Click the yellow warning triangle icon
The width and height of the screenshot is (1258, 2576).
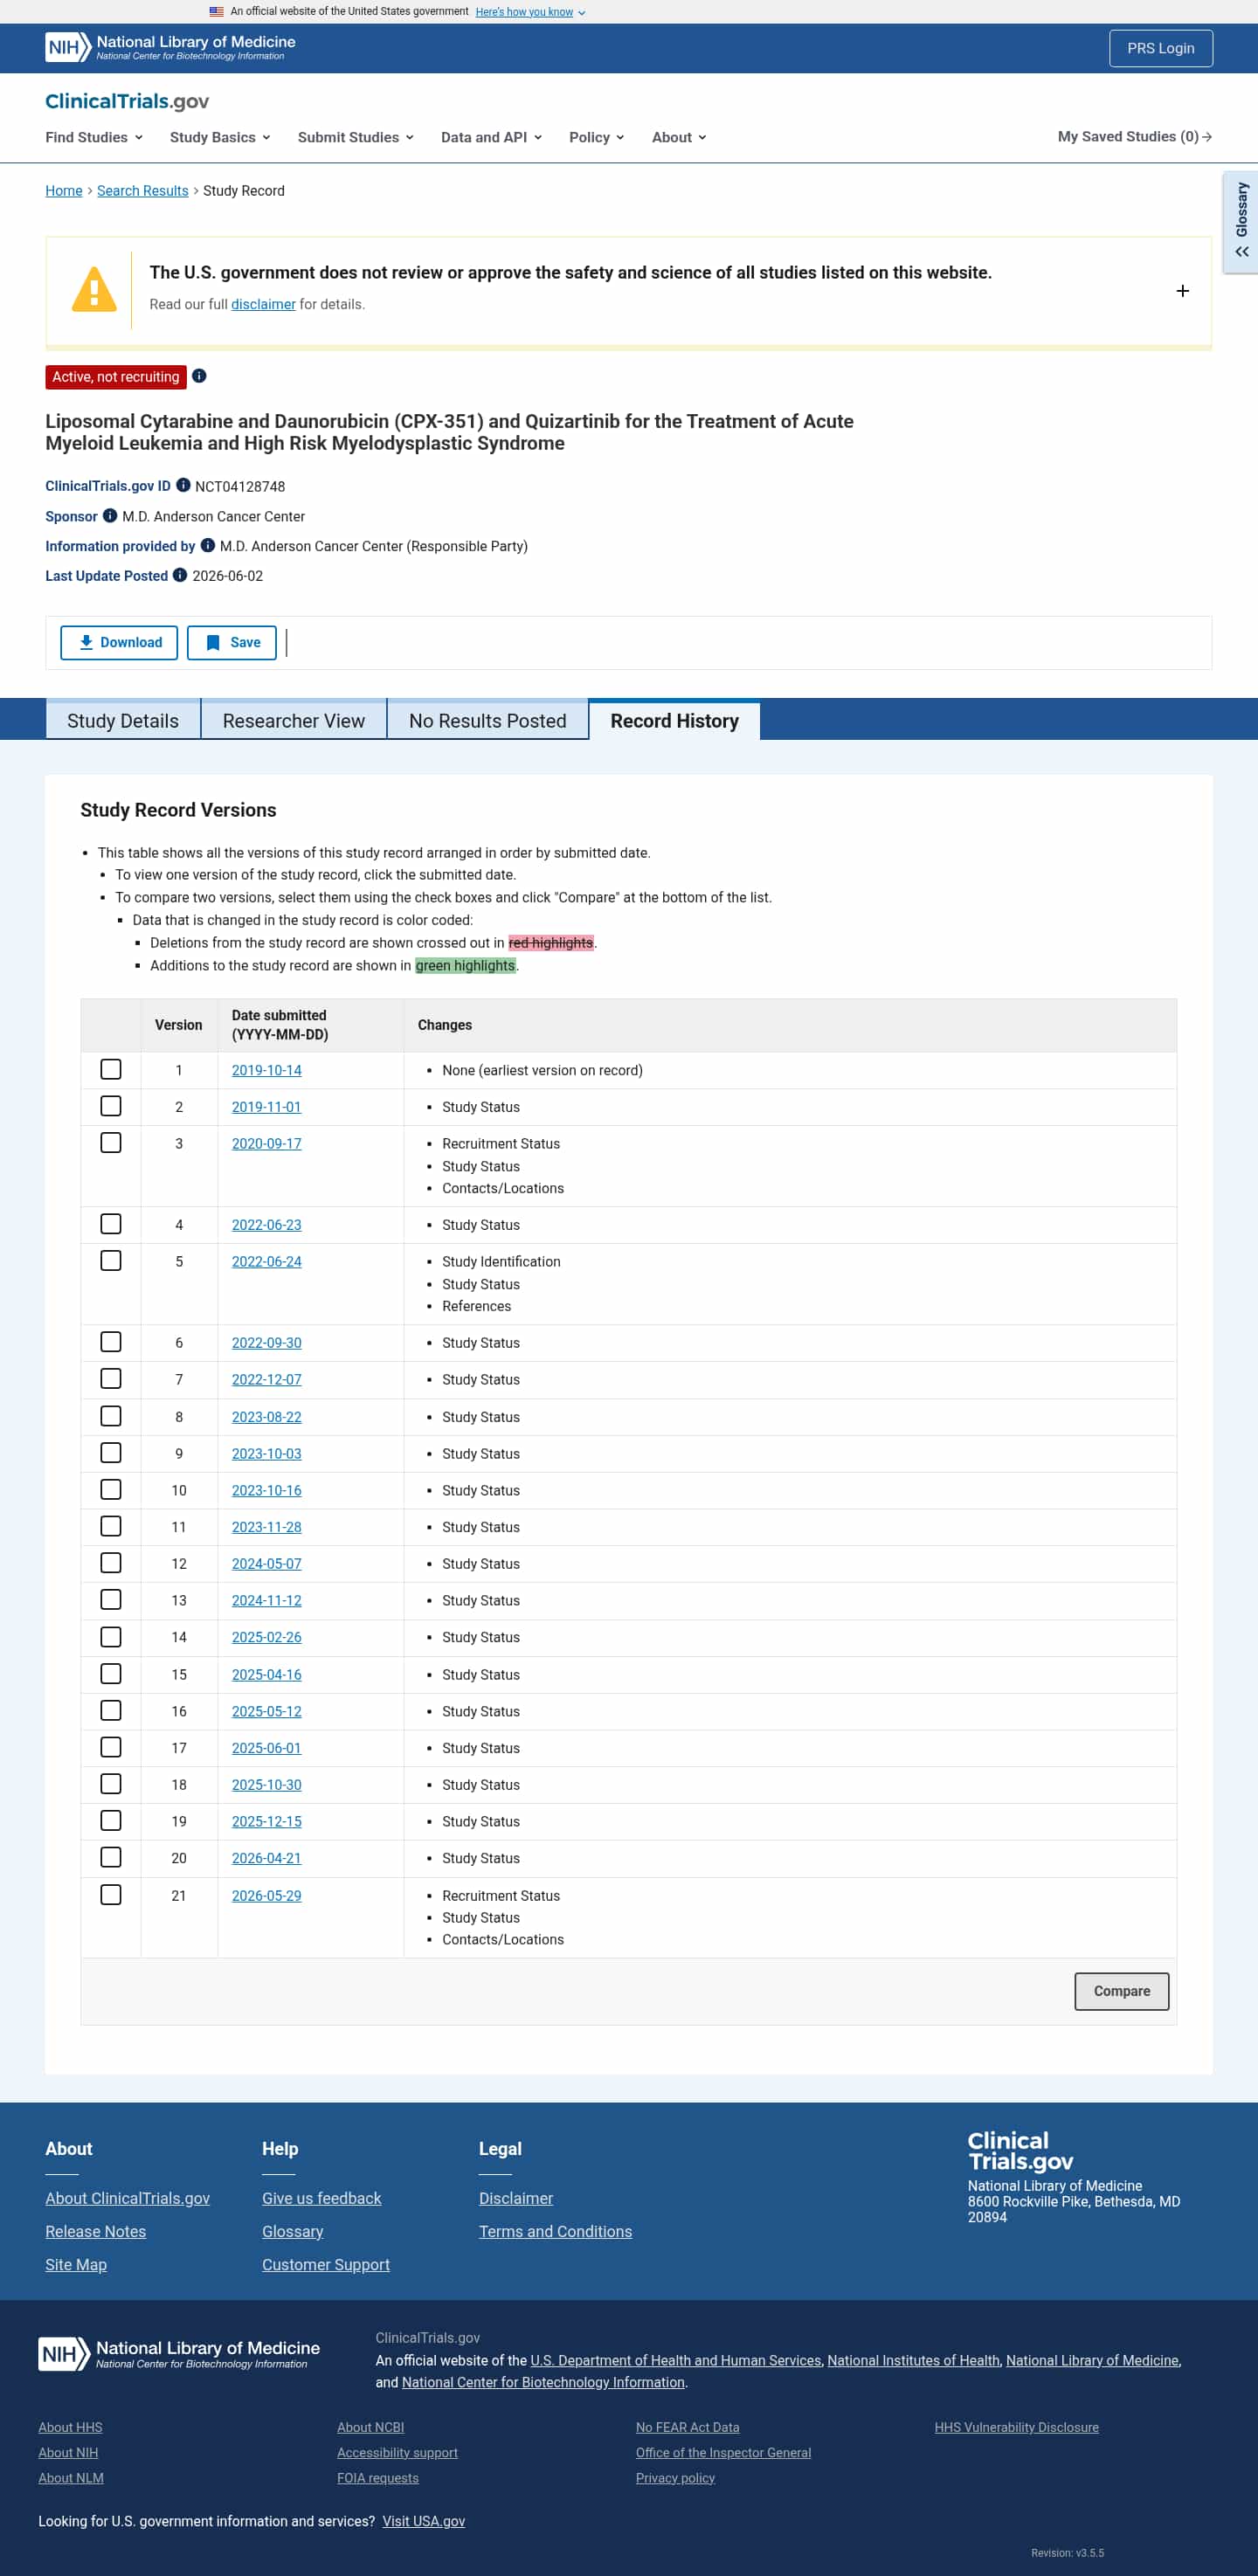click(94, 289)
